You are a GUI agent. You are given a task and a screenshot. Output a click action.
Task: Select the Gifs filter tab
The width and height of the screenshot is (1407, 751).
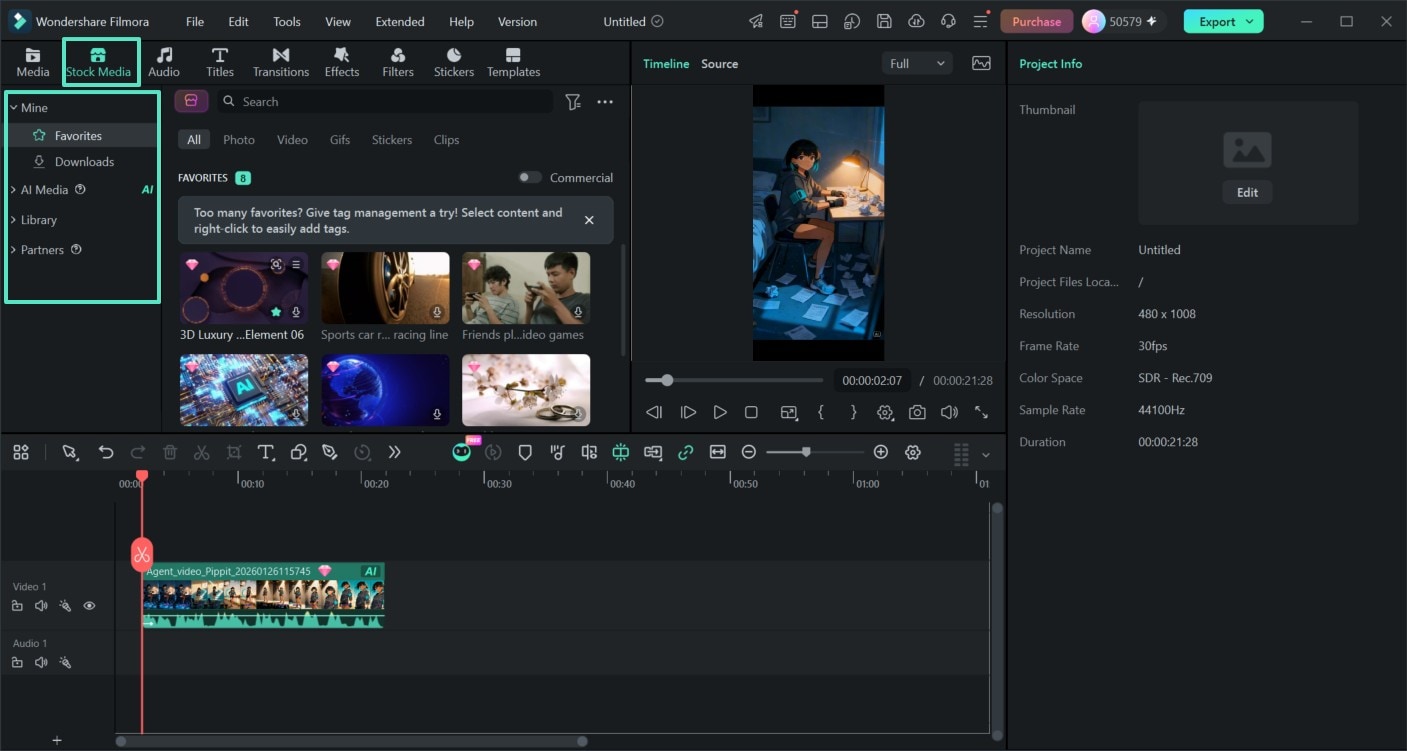[340, 140]
